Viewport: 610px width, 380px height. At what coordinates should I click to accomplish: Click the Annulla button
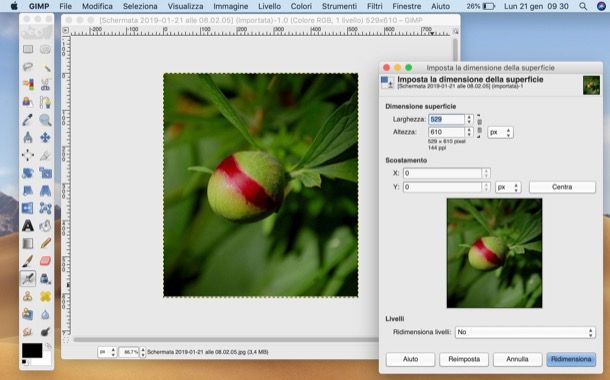(x=517, y=359)
